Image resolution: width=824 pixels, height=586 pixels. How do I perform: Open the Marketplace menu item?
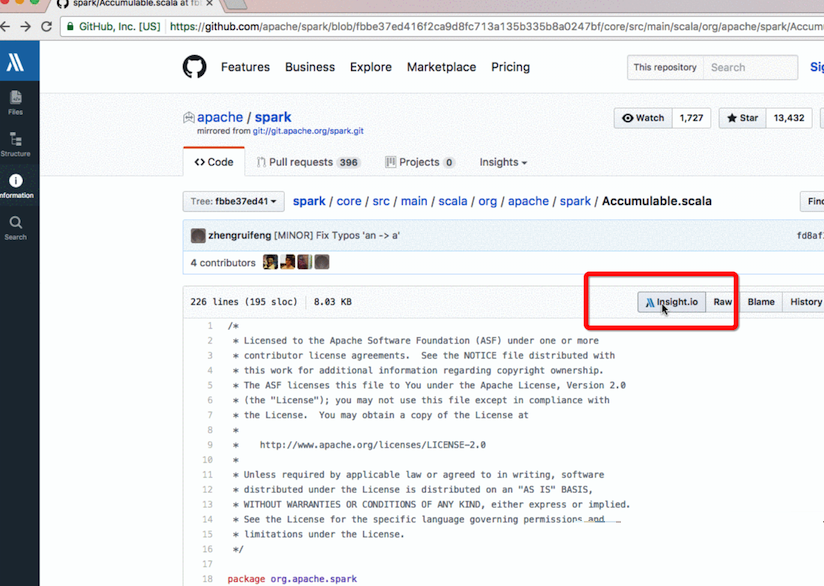[441, 67]
